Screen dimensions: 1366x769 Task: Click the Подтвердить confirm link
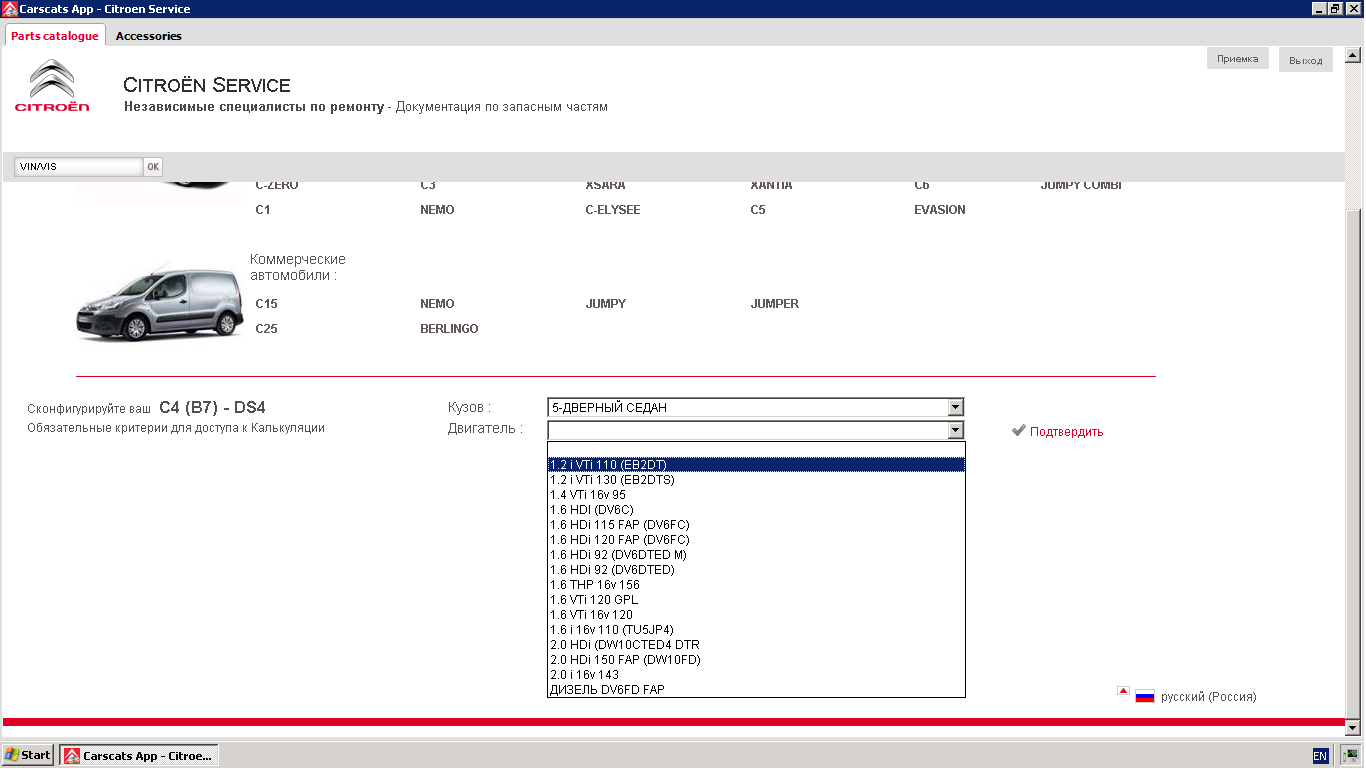point(1066,432)
